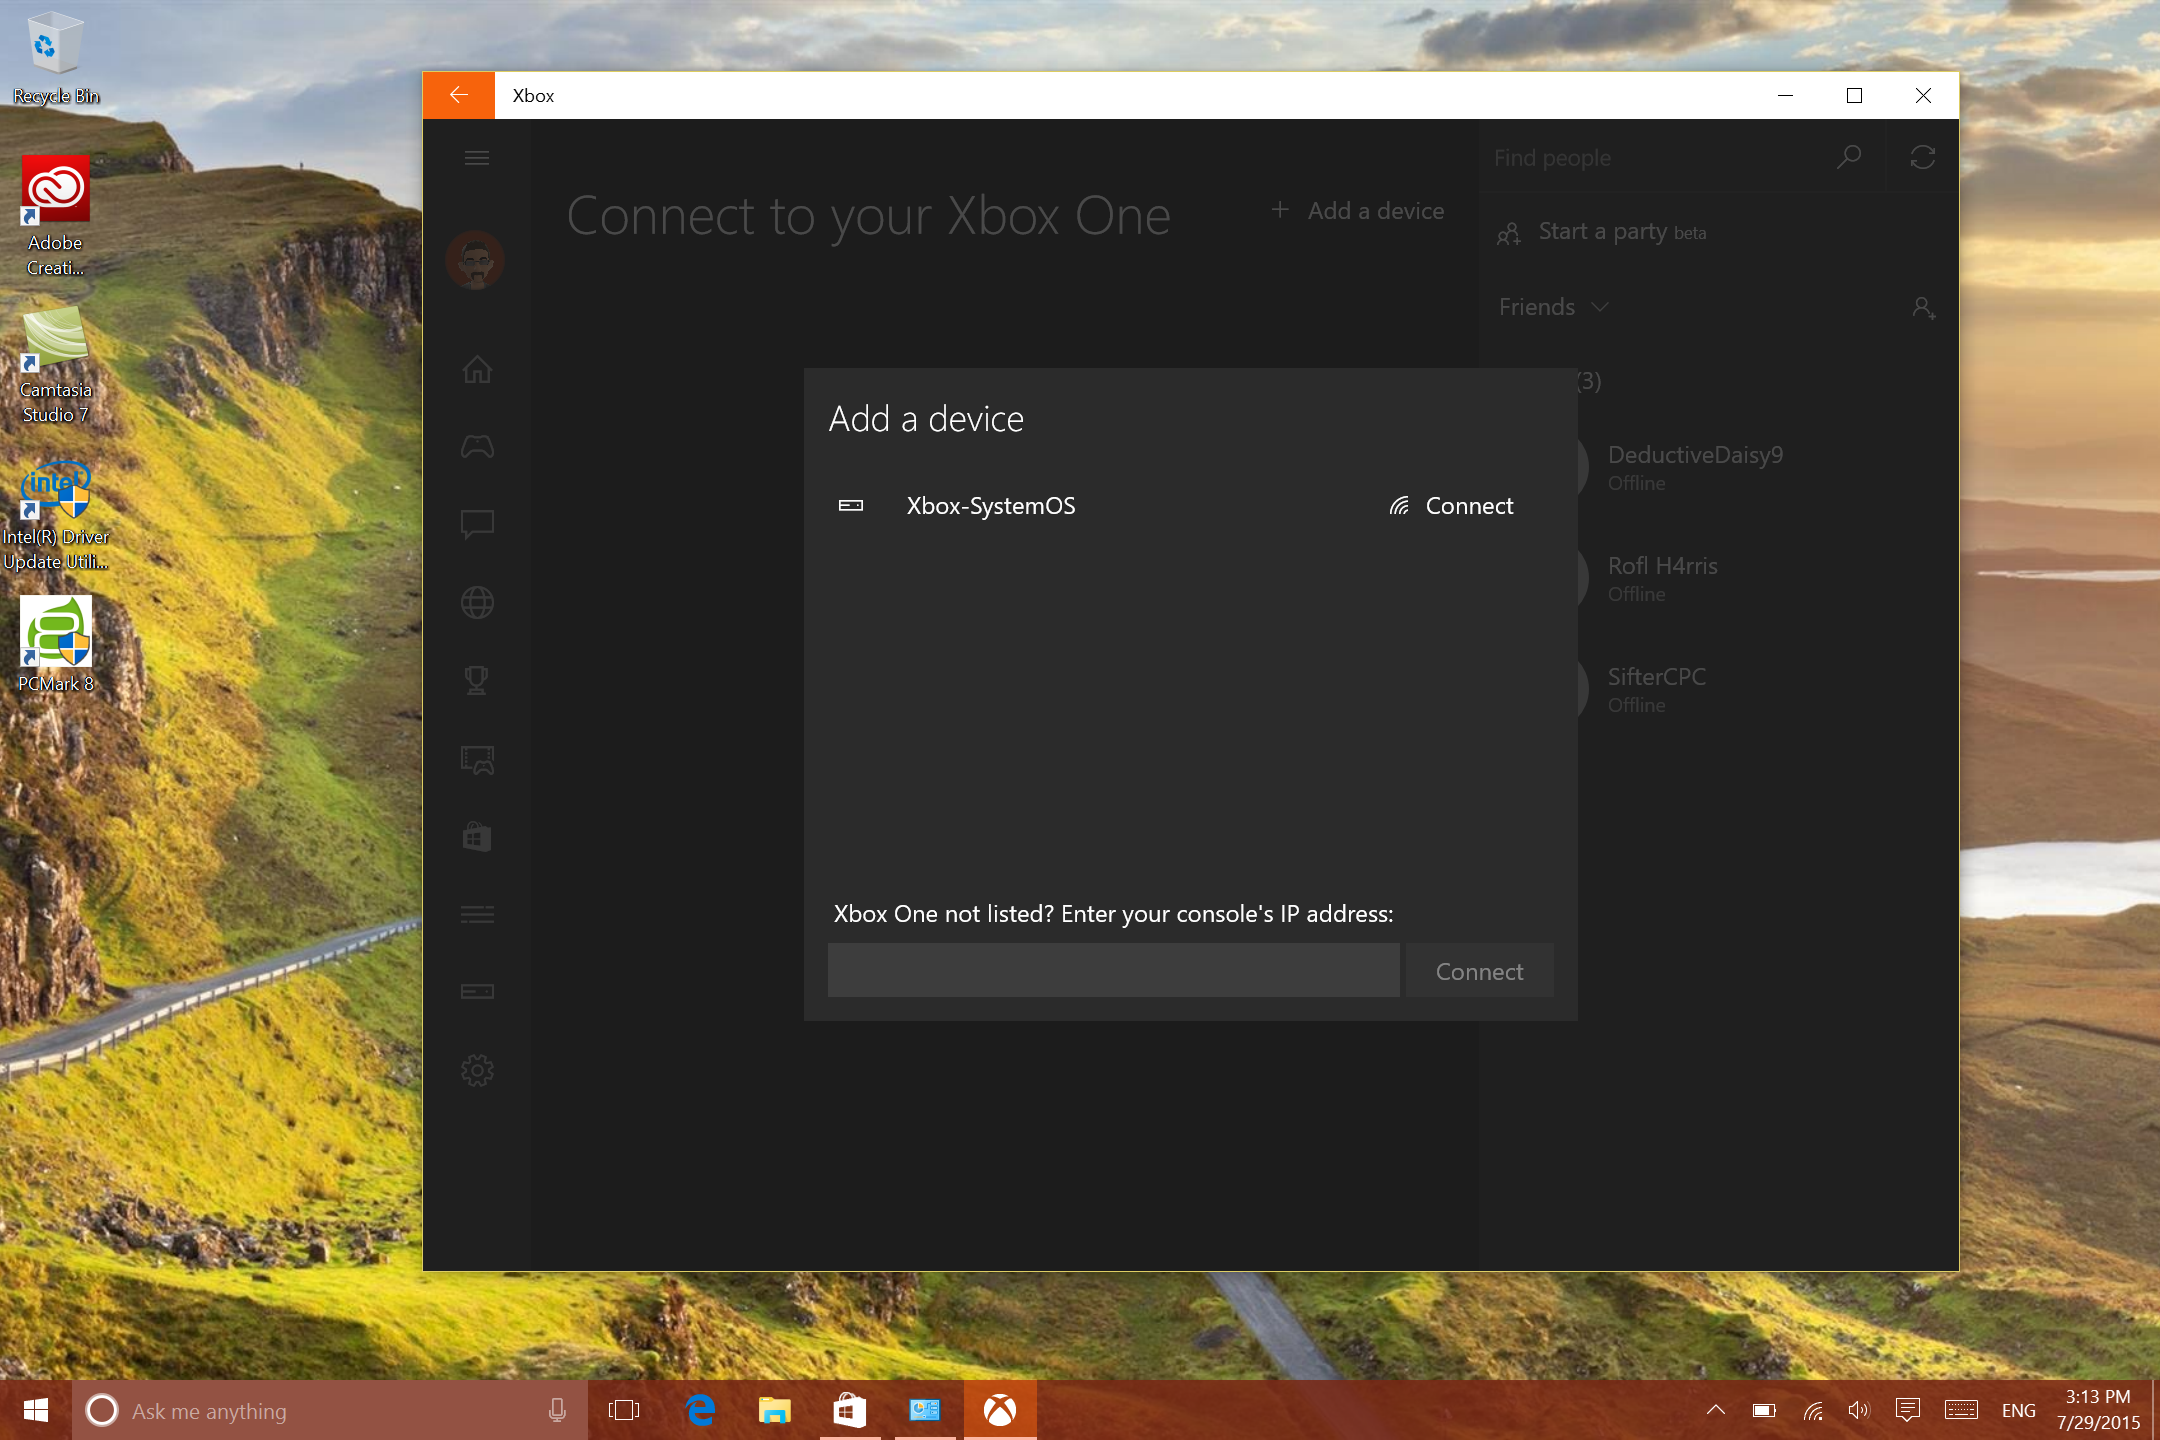Image resolution: width=2160 pixels, height=1440 pixels.
Task: Open the Store bag icon in sidebar
Action: [x=477, y=836]
